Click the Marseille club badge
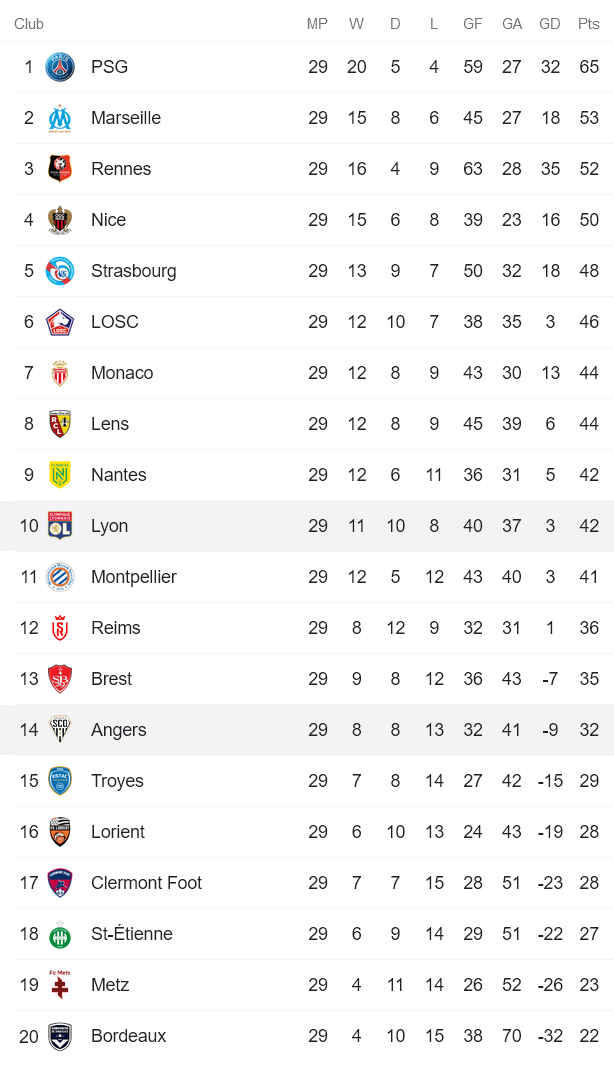Screen dimensions: 614x1066 pyautogui.click(x=59, y=118)
